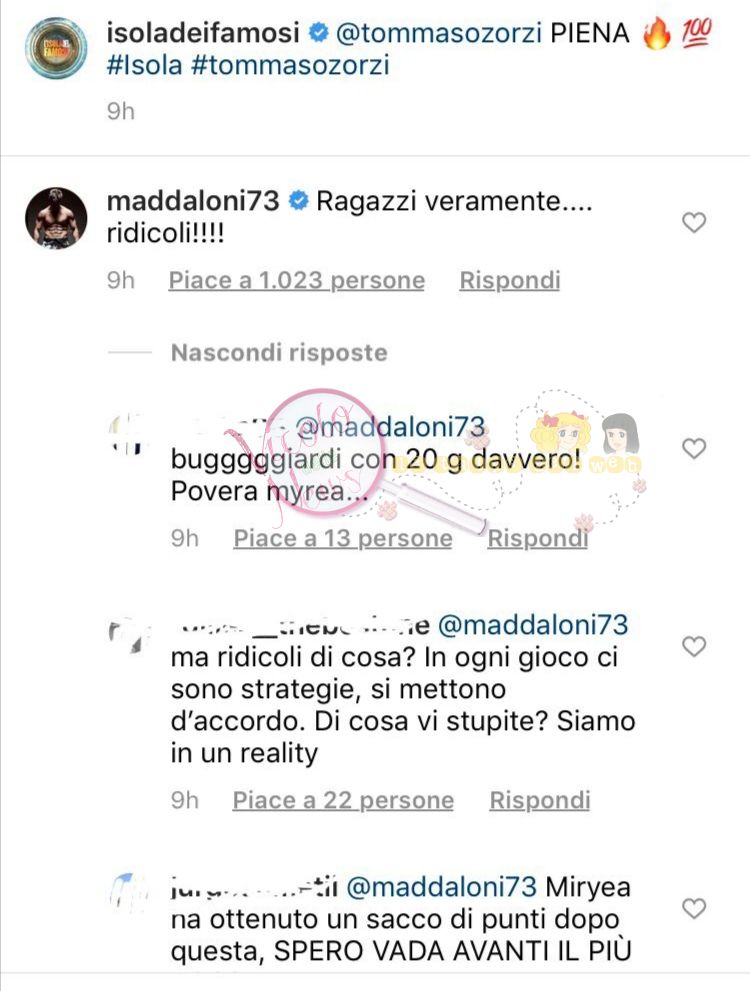This screenshot has height=991, width=750.
Task: Open the @tommasozorzi mention in caption
Action: coord(439,33)
